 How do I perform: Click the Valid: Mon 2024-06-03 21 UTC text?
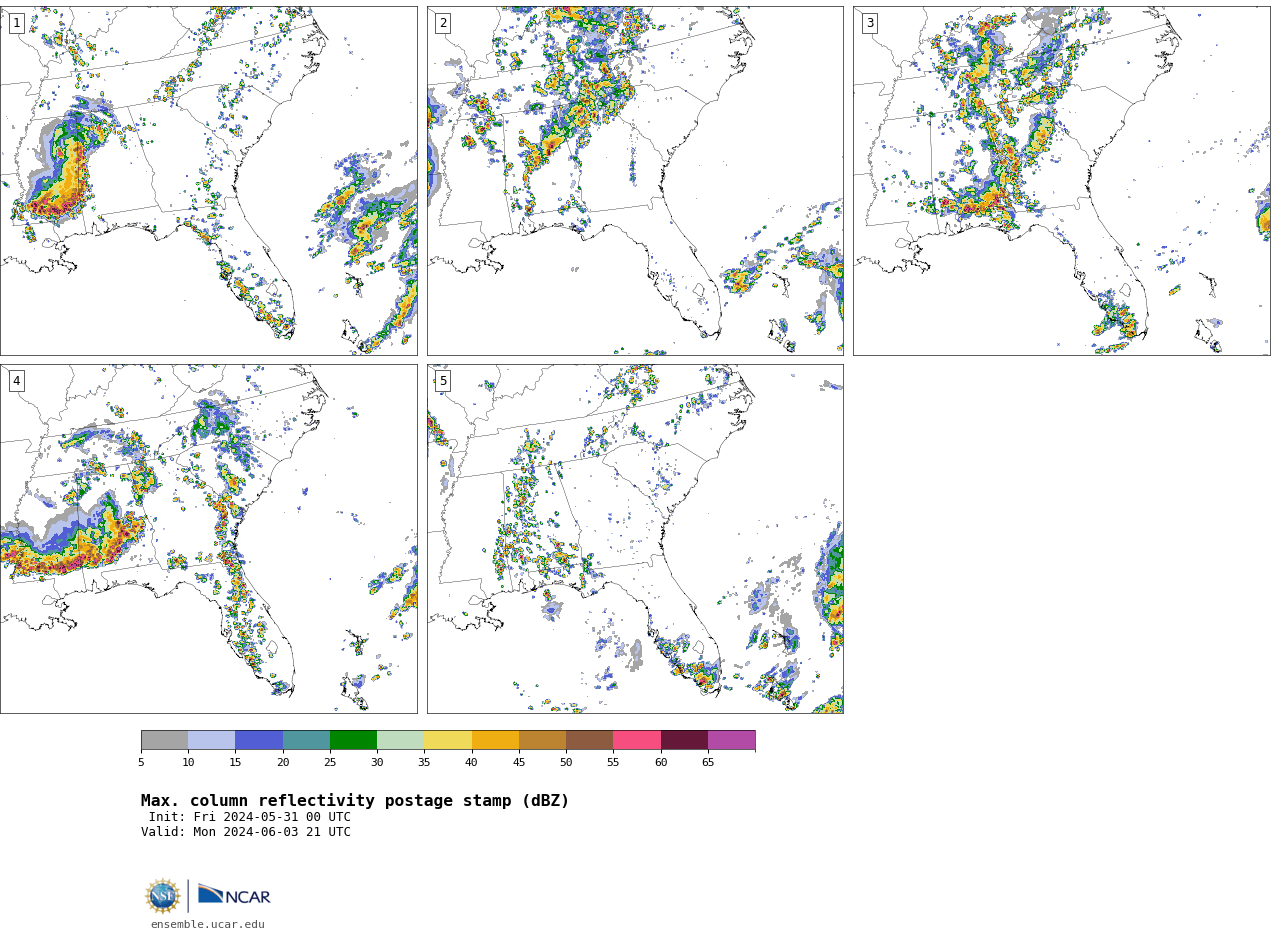tap(246, 832)
